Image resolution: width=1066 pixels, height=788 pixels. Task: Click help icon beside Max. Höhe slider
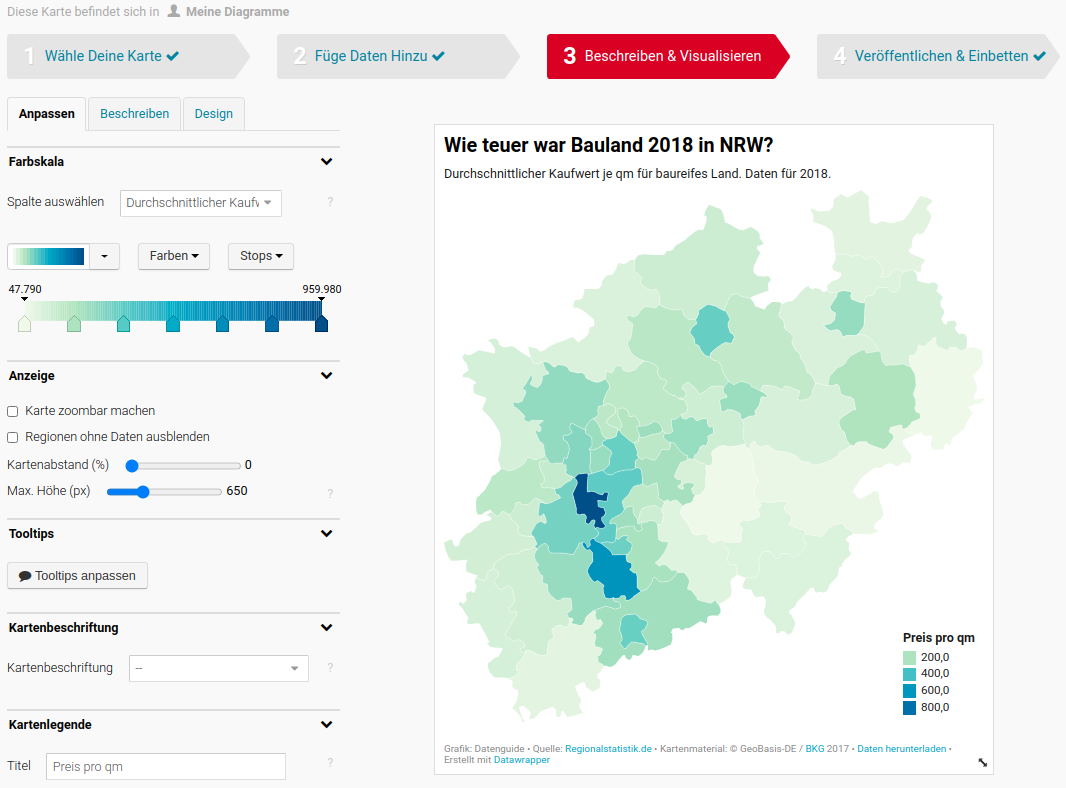pos(330,492)
